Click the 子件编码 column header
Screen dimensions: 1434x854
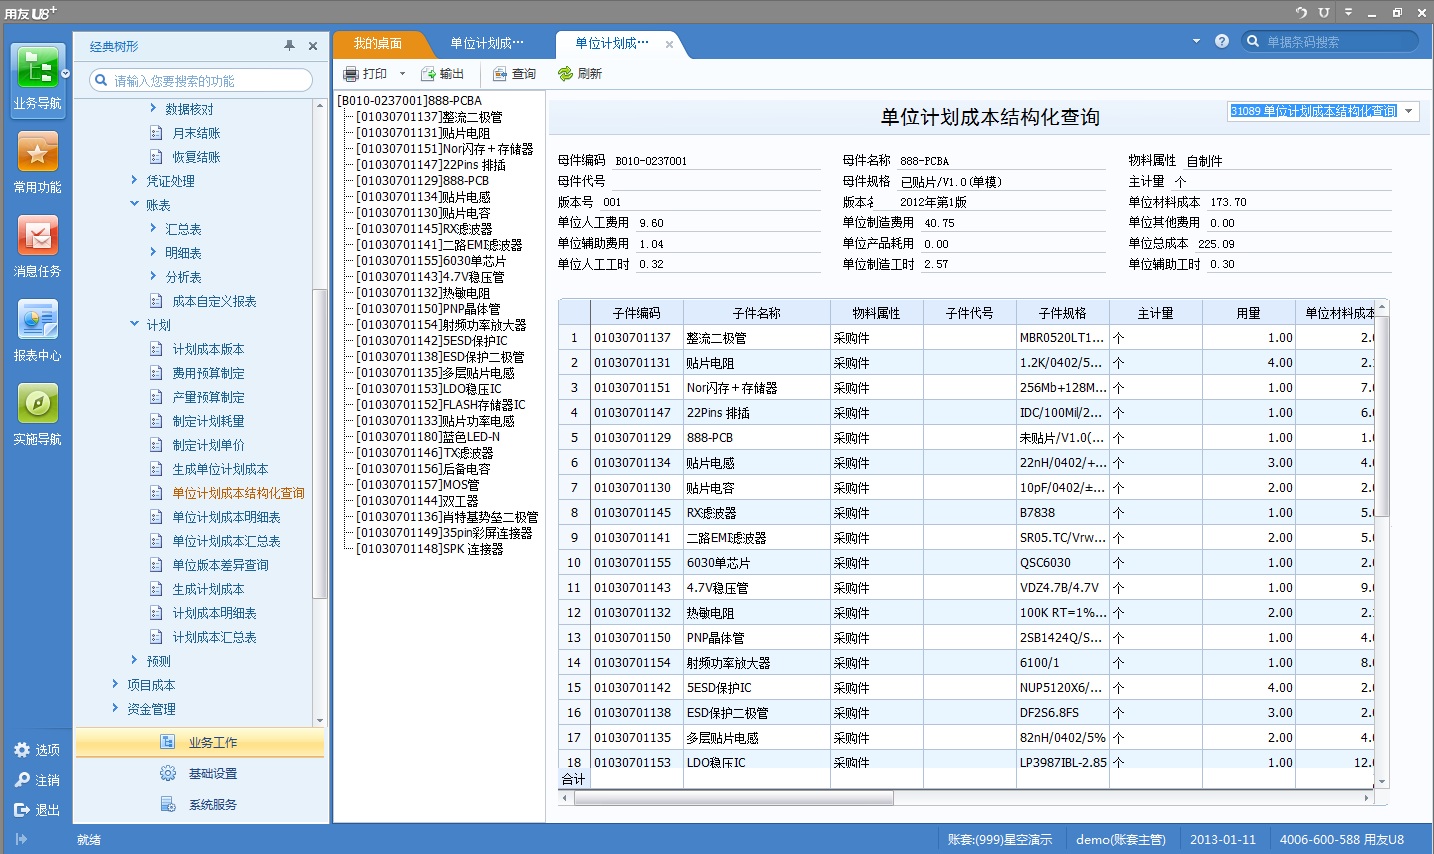636,313
